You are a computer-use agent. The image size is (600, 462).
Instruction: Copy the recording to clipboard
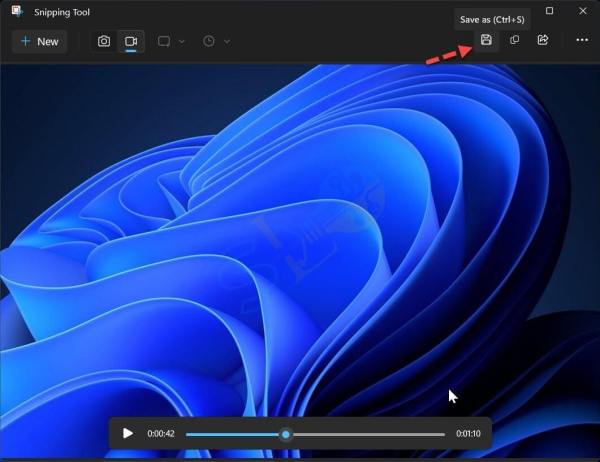515,40
